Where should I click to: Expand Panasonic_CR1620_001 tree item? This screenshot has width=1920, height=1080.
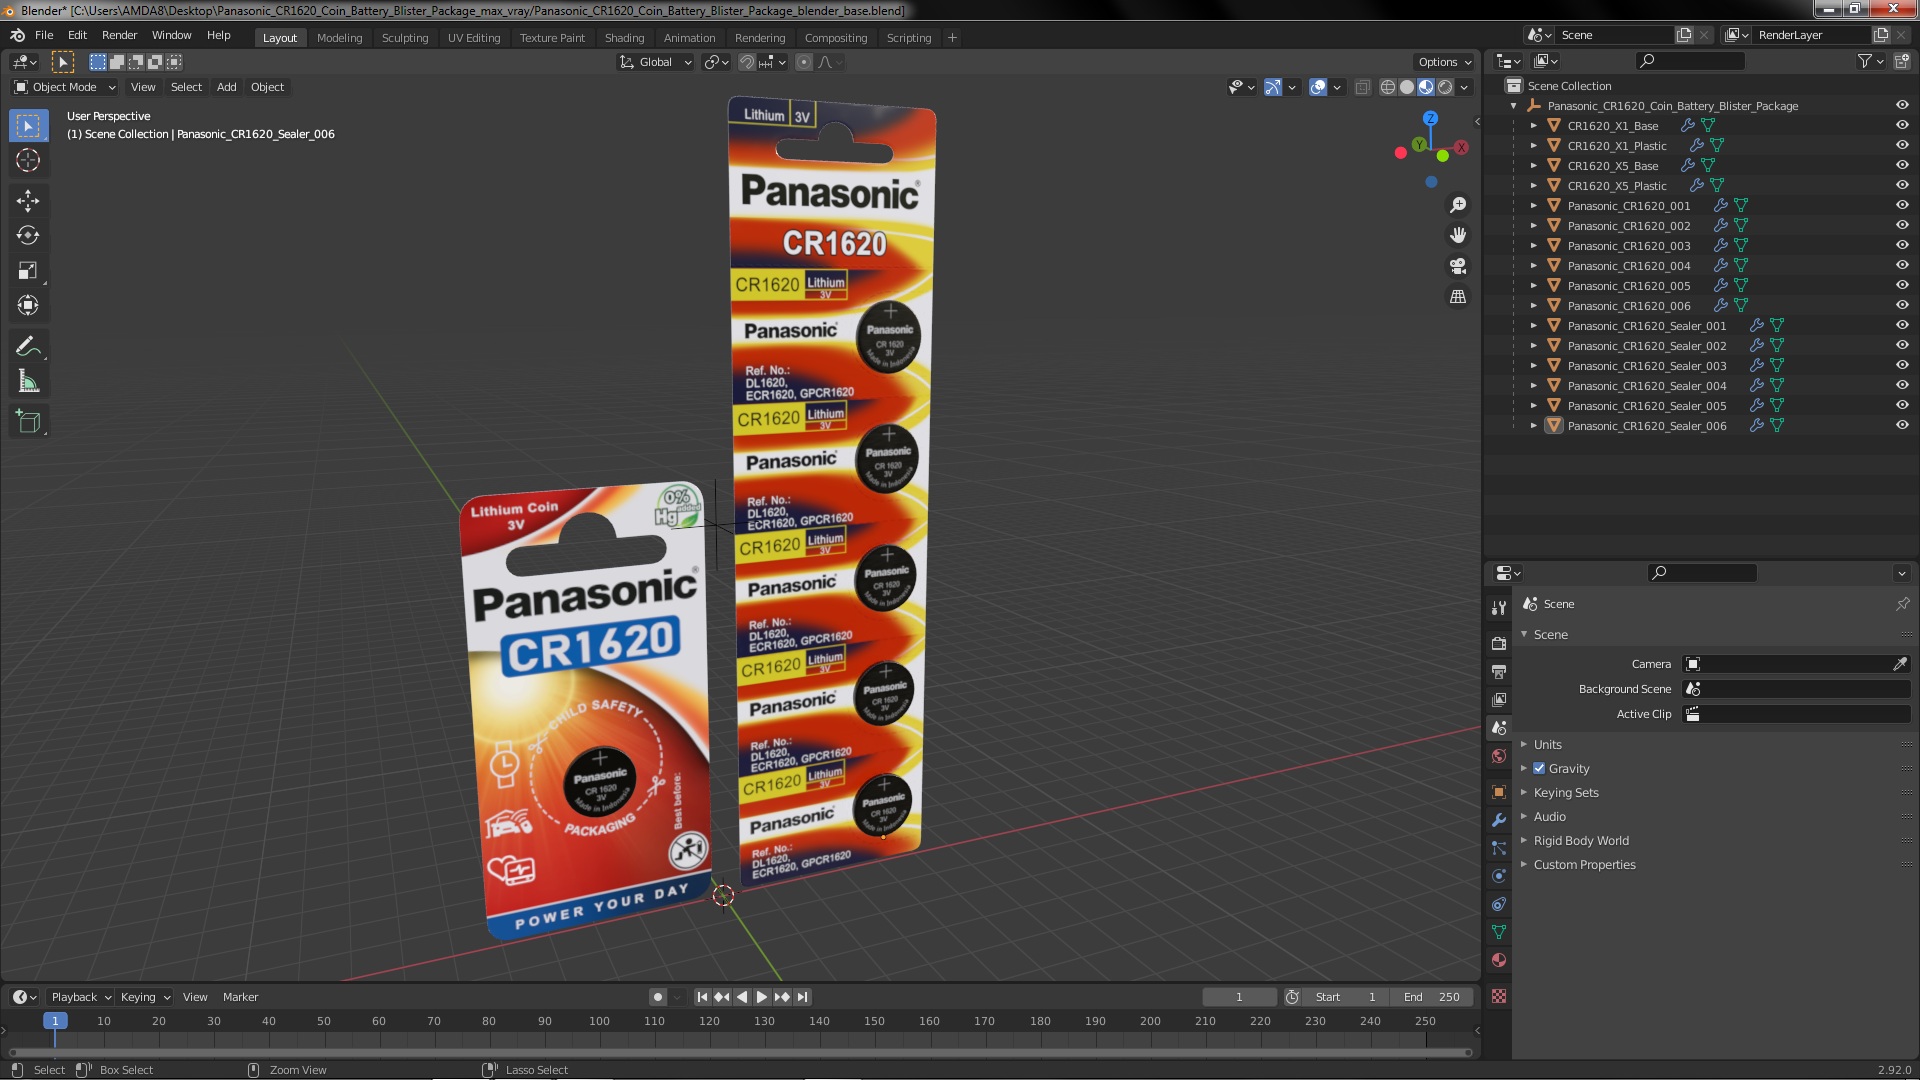click(1534, 205)
